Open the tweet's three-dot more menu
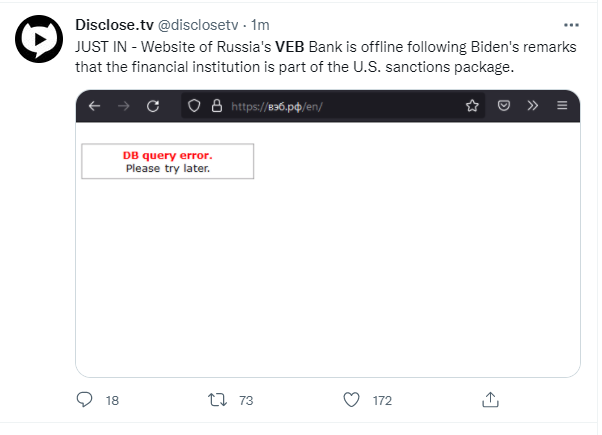Image resolution: width=602 pixels, height=435 pixels. pos(571,25)
